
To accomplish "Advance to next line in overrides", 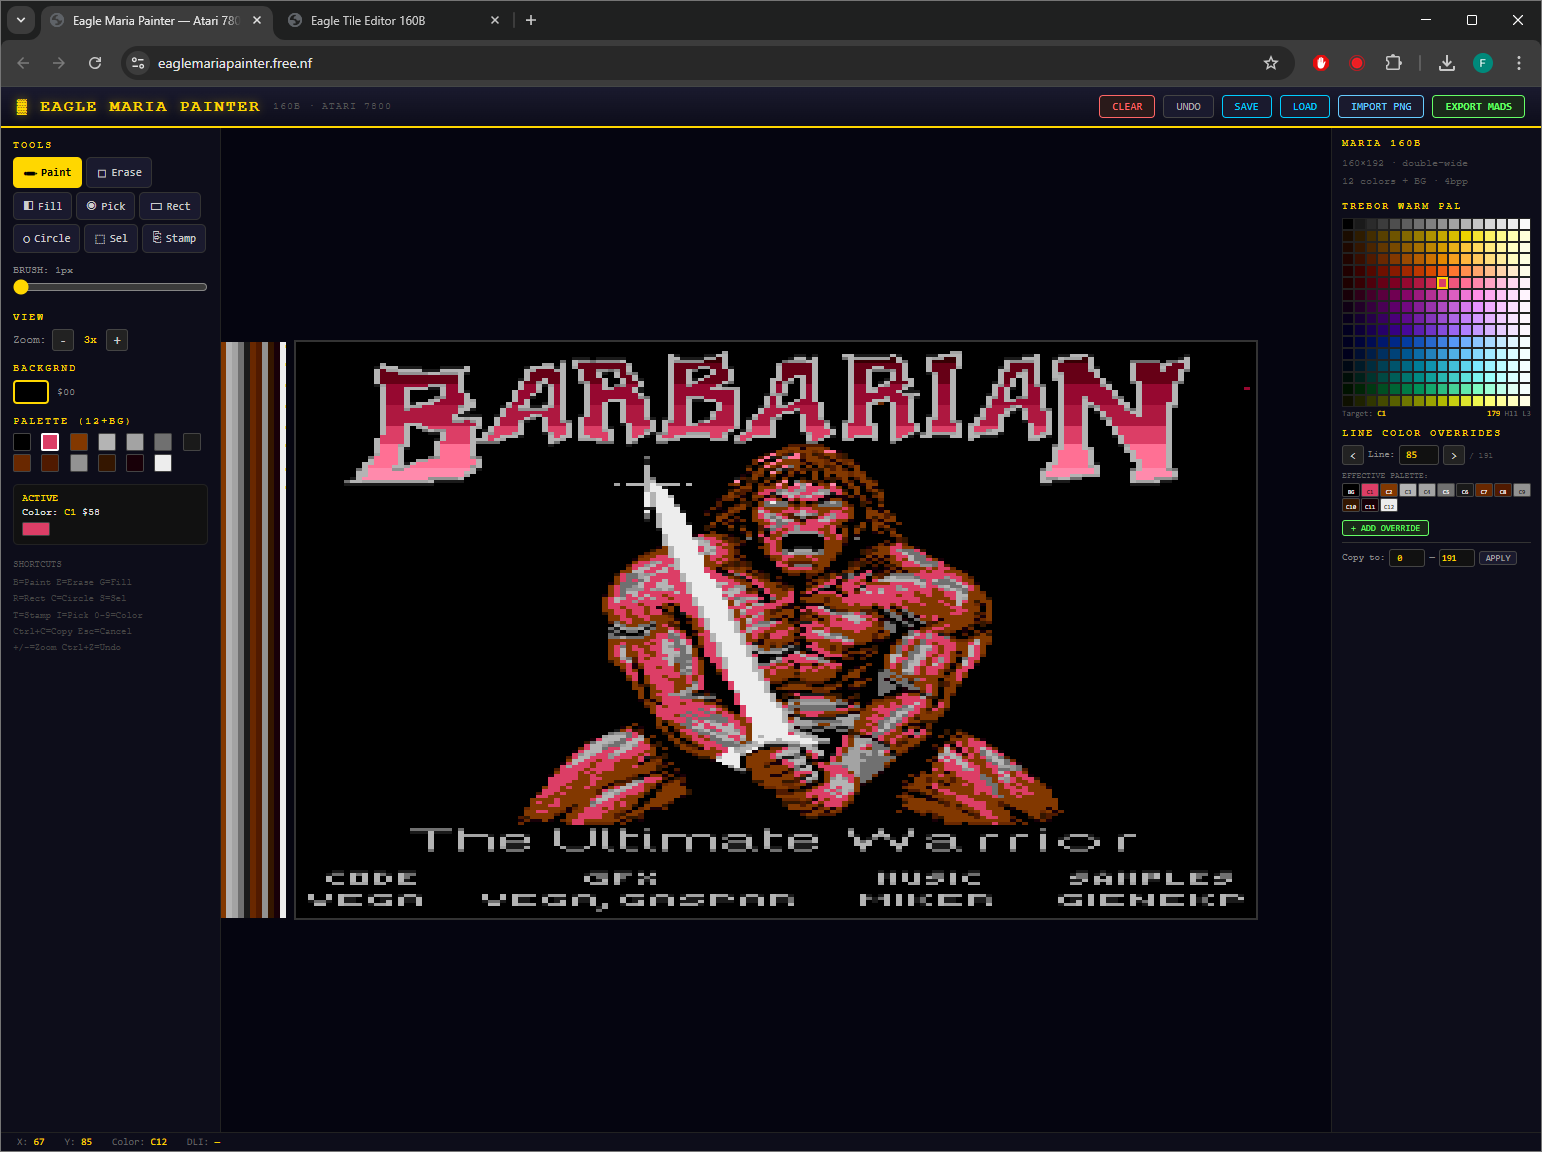I will tap(1454, 455).
